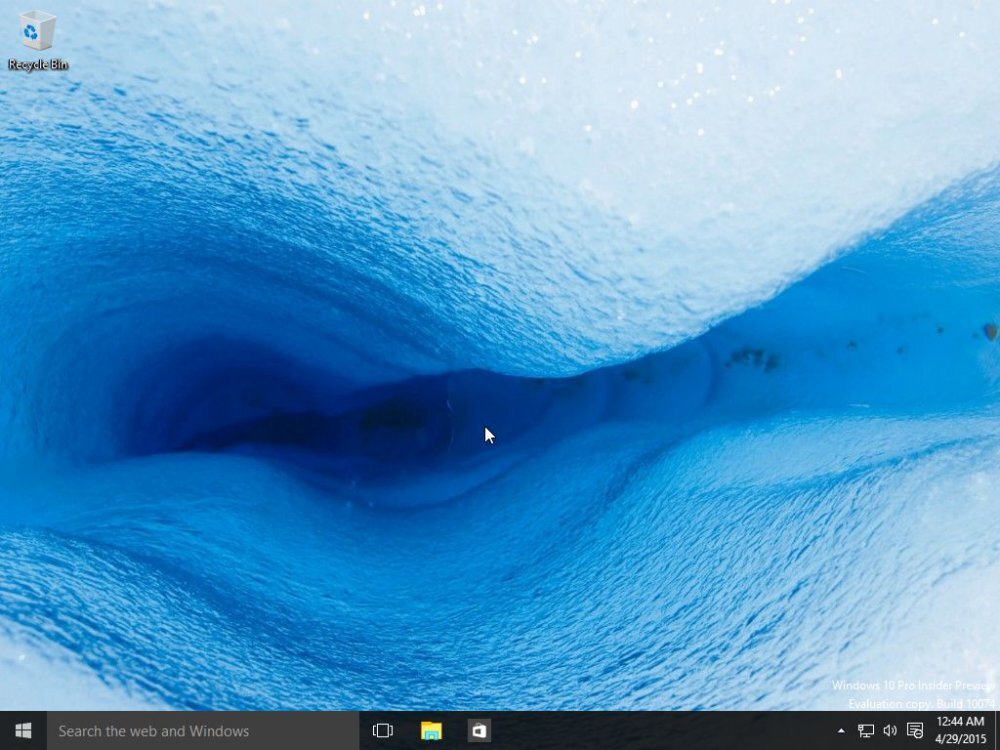Click the speaker icon in the system tray
The image size is (1000, 750).
point(889,731)
